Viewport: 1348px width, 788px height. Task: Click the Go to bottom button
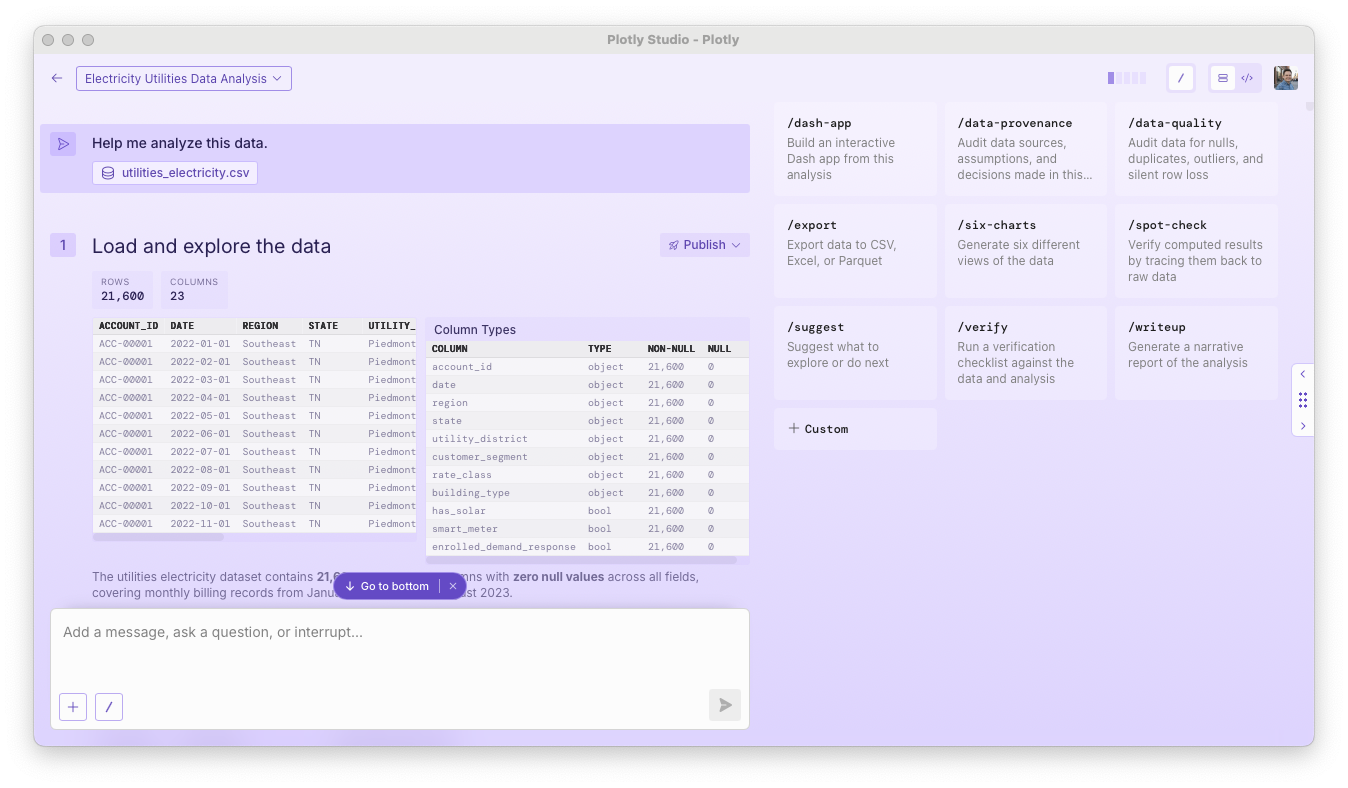click(x=387, y=586)
